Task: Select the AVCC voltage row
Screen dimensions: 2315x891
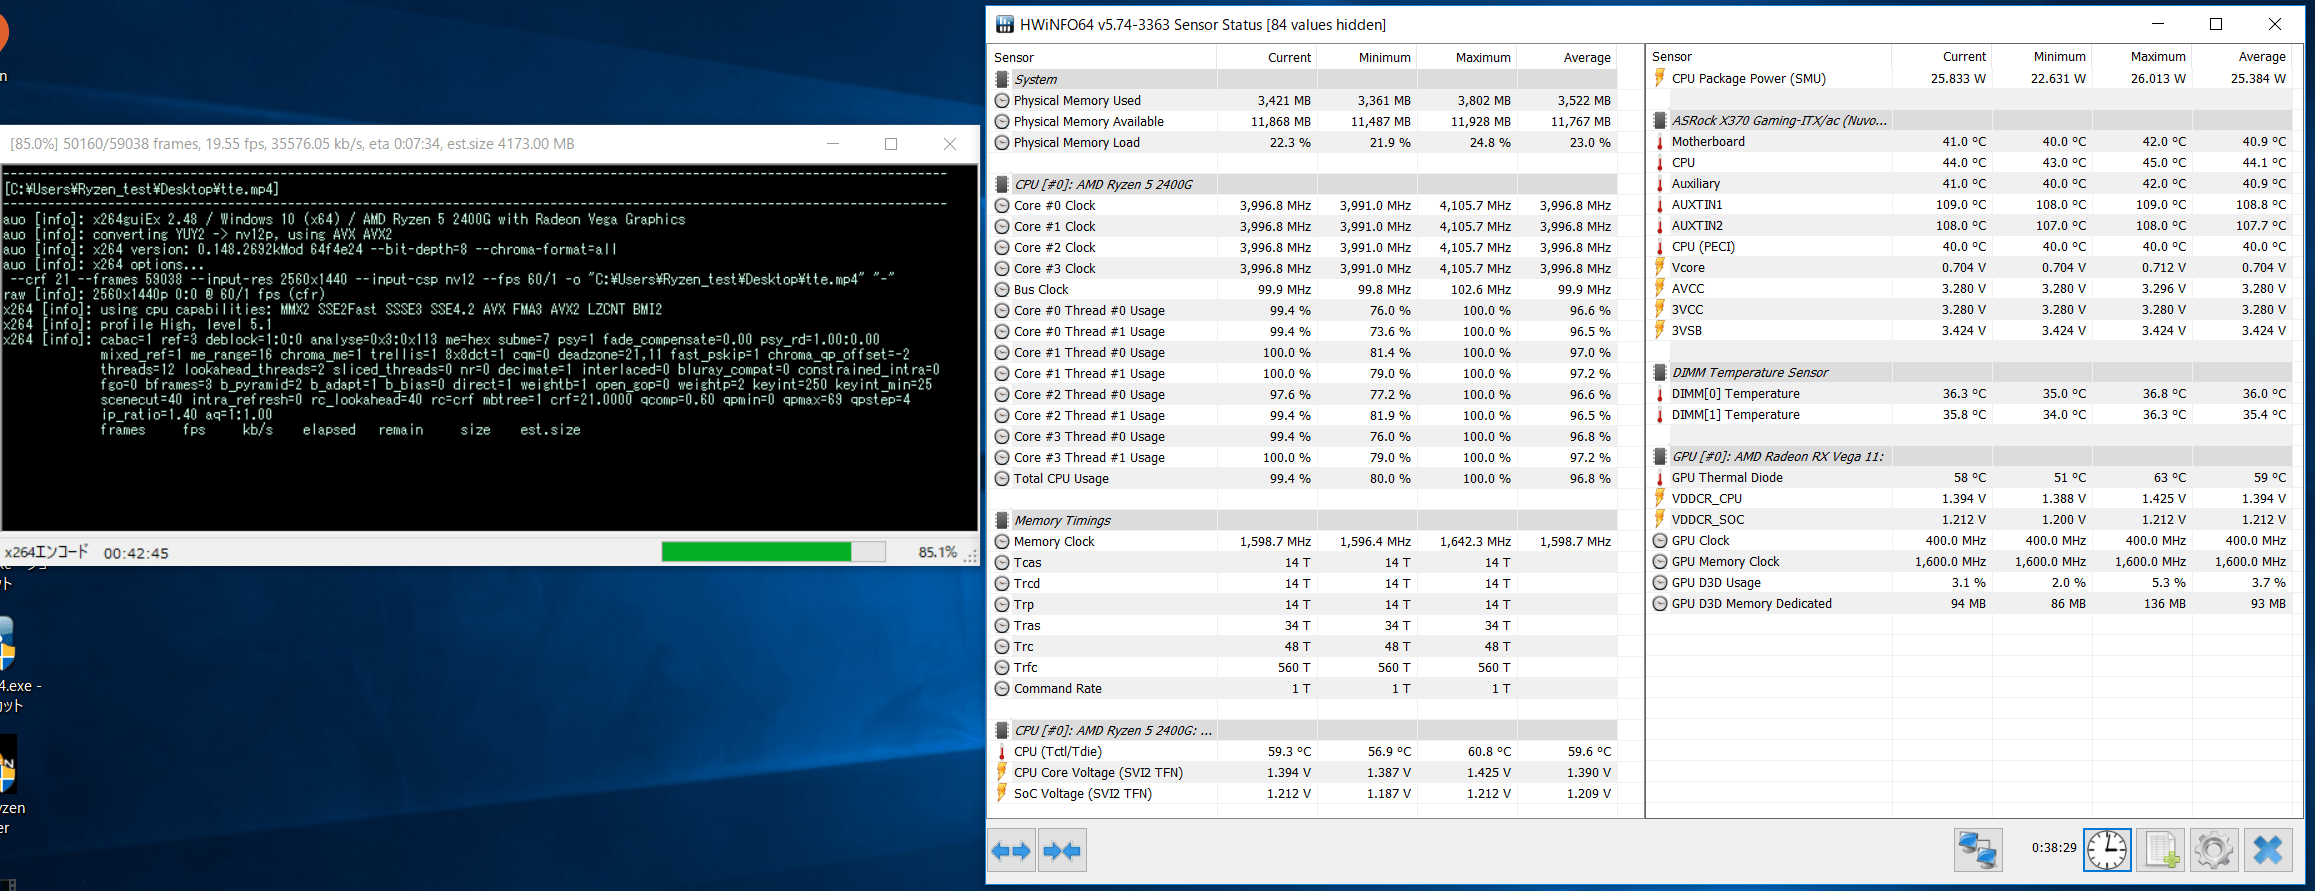Action: coord(1969,288)
